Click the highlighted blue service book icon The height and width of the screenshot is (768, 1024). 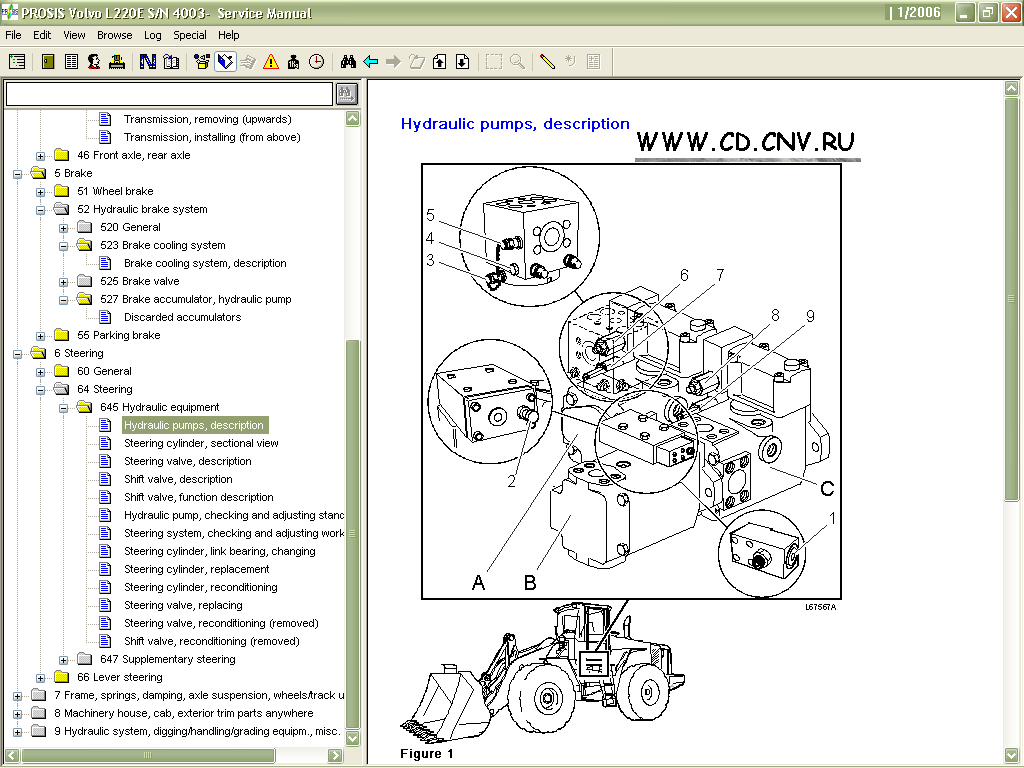[225, 62]
